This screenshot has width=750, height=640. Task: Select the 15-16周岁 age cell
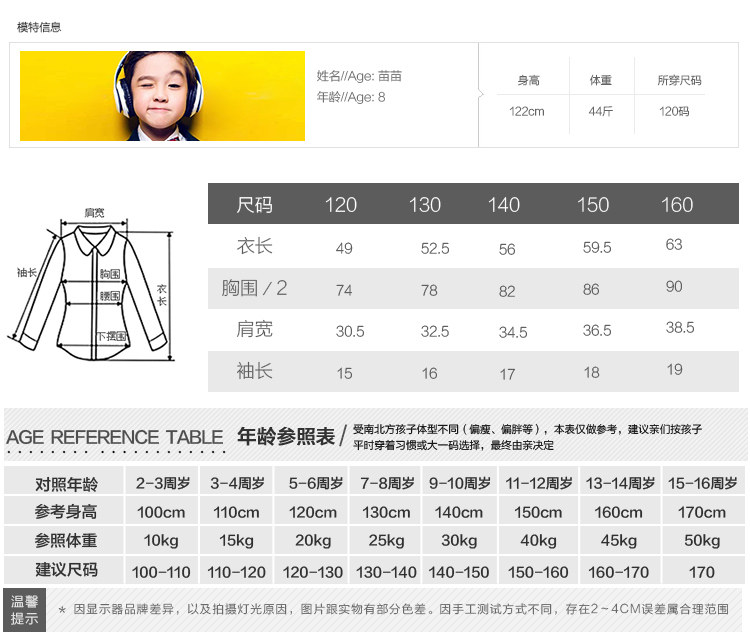point(702,484)
